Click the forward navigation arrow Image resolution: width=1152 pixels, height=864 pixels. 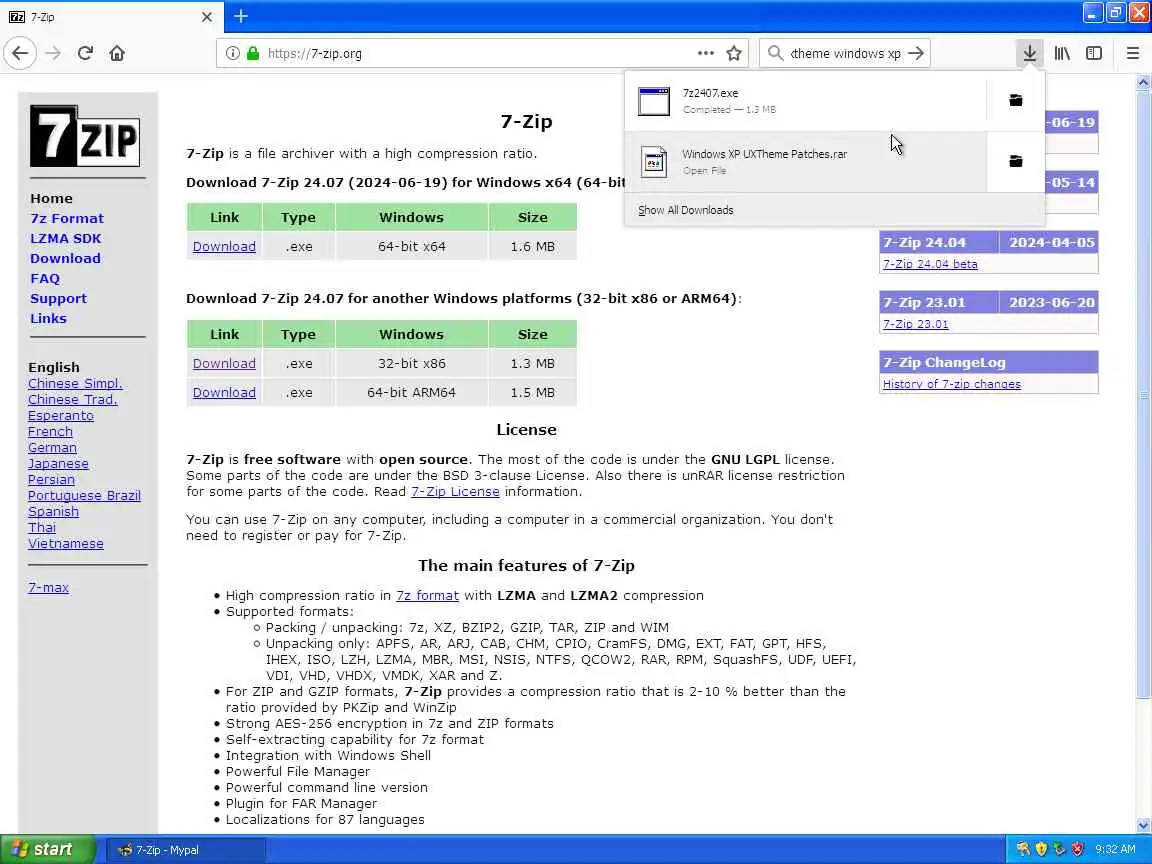[x=53, y=53]
